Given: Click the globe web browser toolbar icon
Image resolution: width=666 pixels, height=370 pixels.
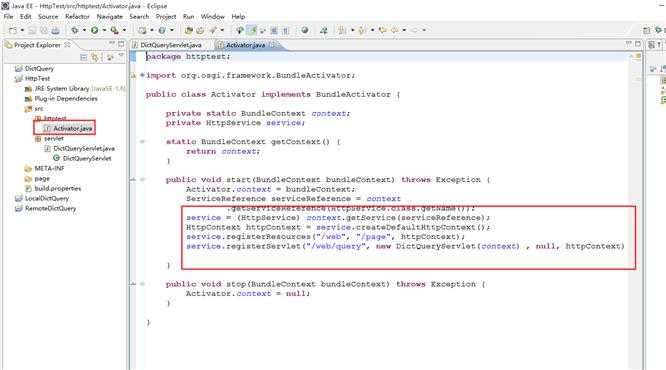Looking at the screenshot, I should point(305,31).
